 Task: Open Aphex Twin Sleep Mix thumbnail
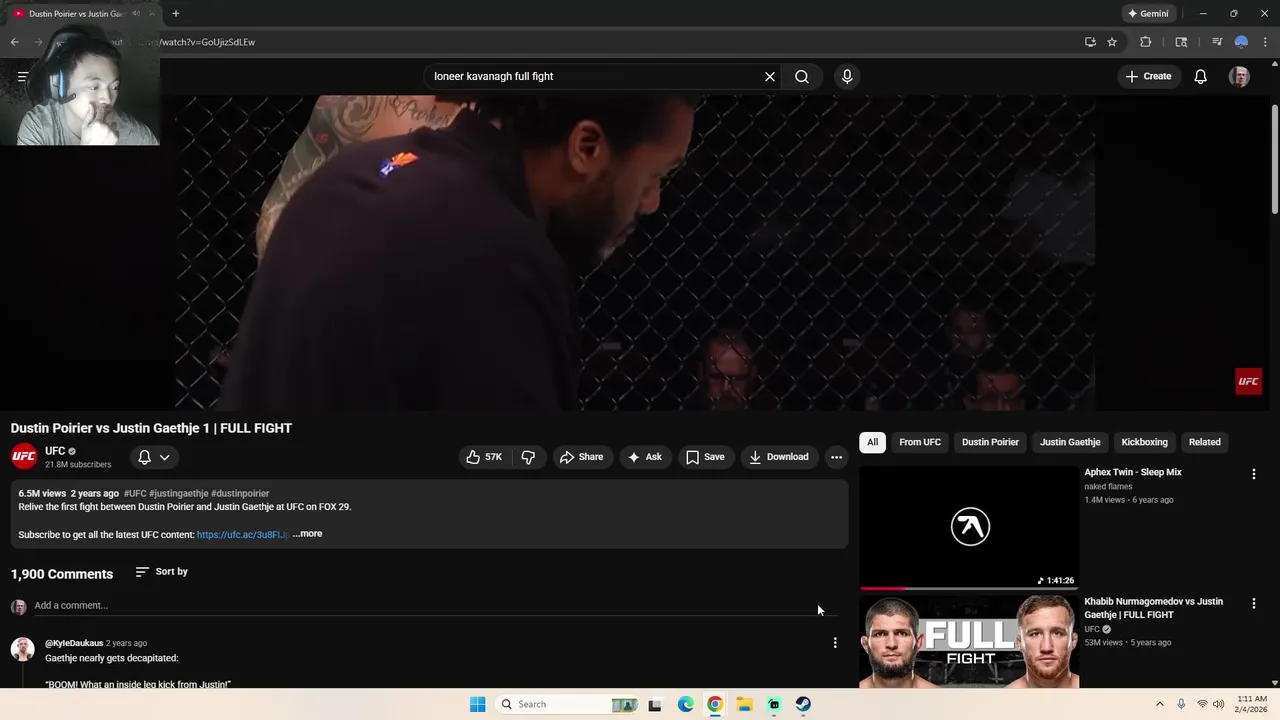click(x=969, y=527)
